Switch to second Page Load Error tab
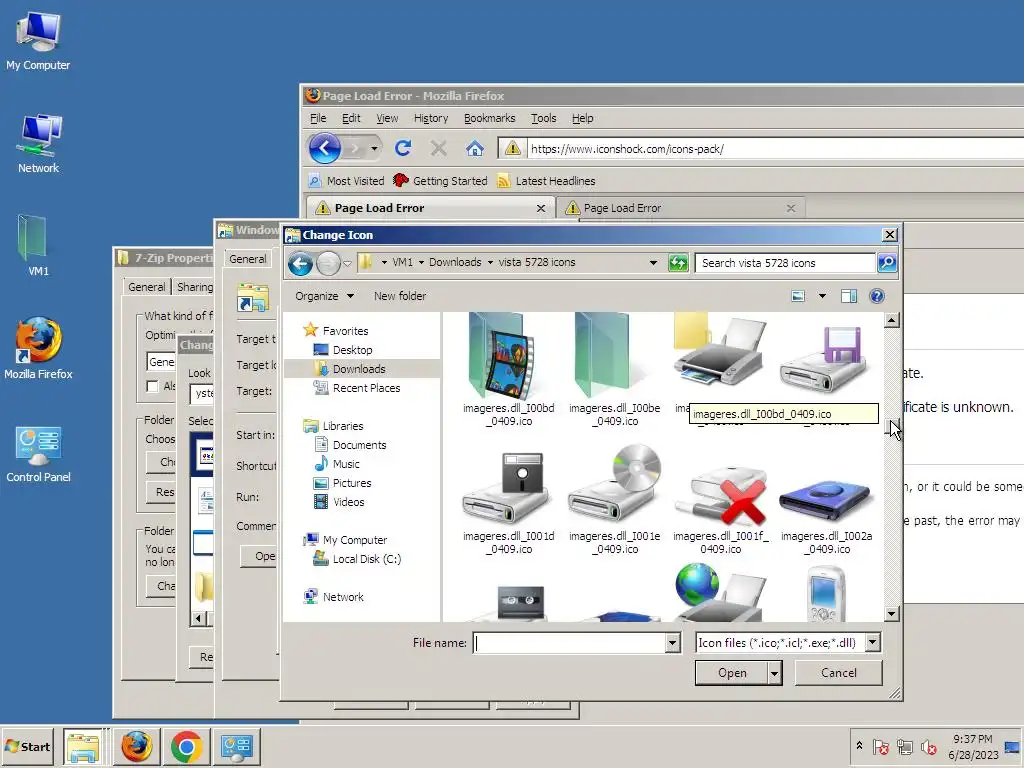 (x=679, y=208)
